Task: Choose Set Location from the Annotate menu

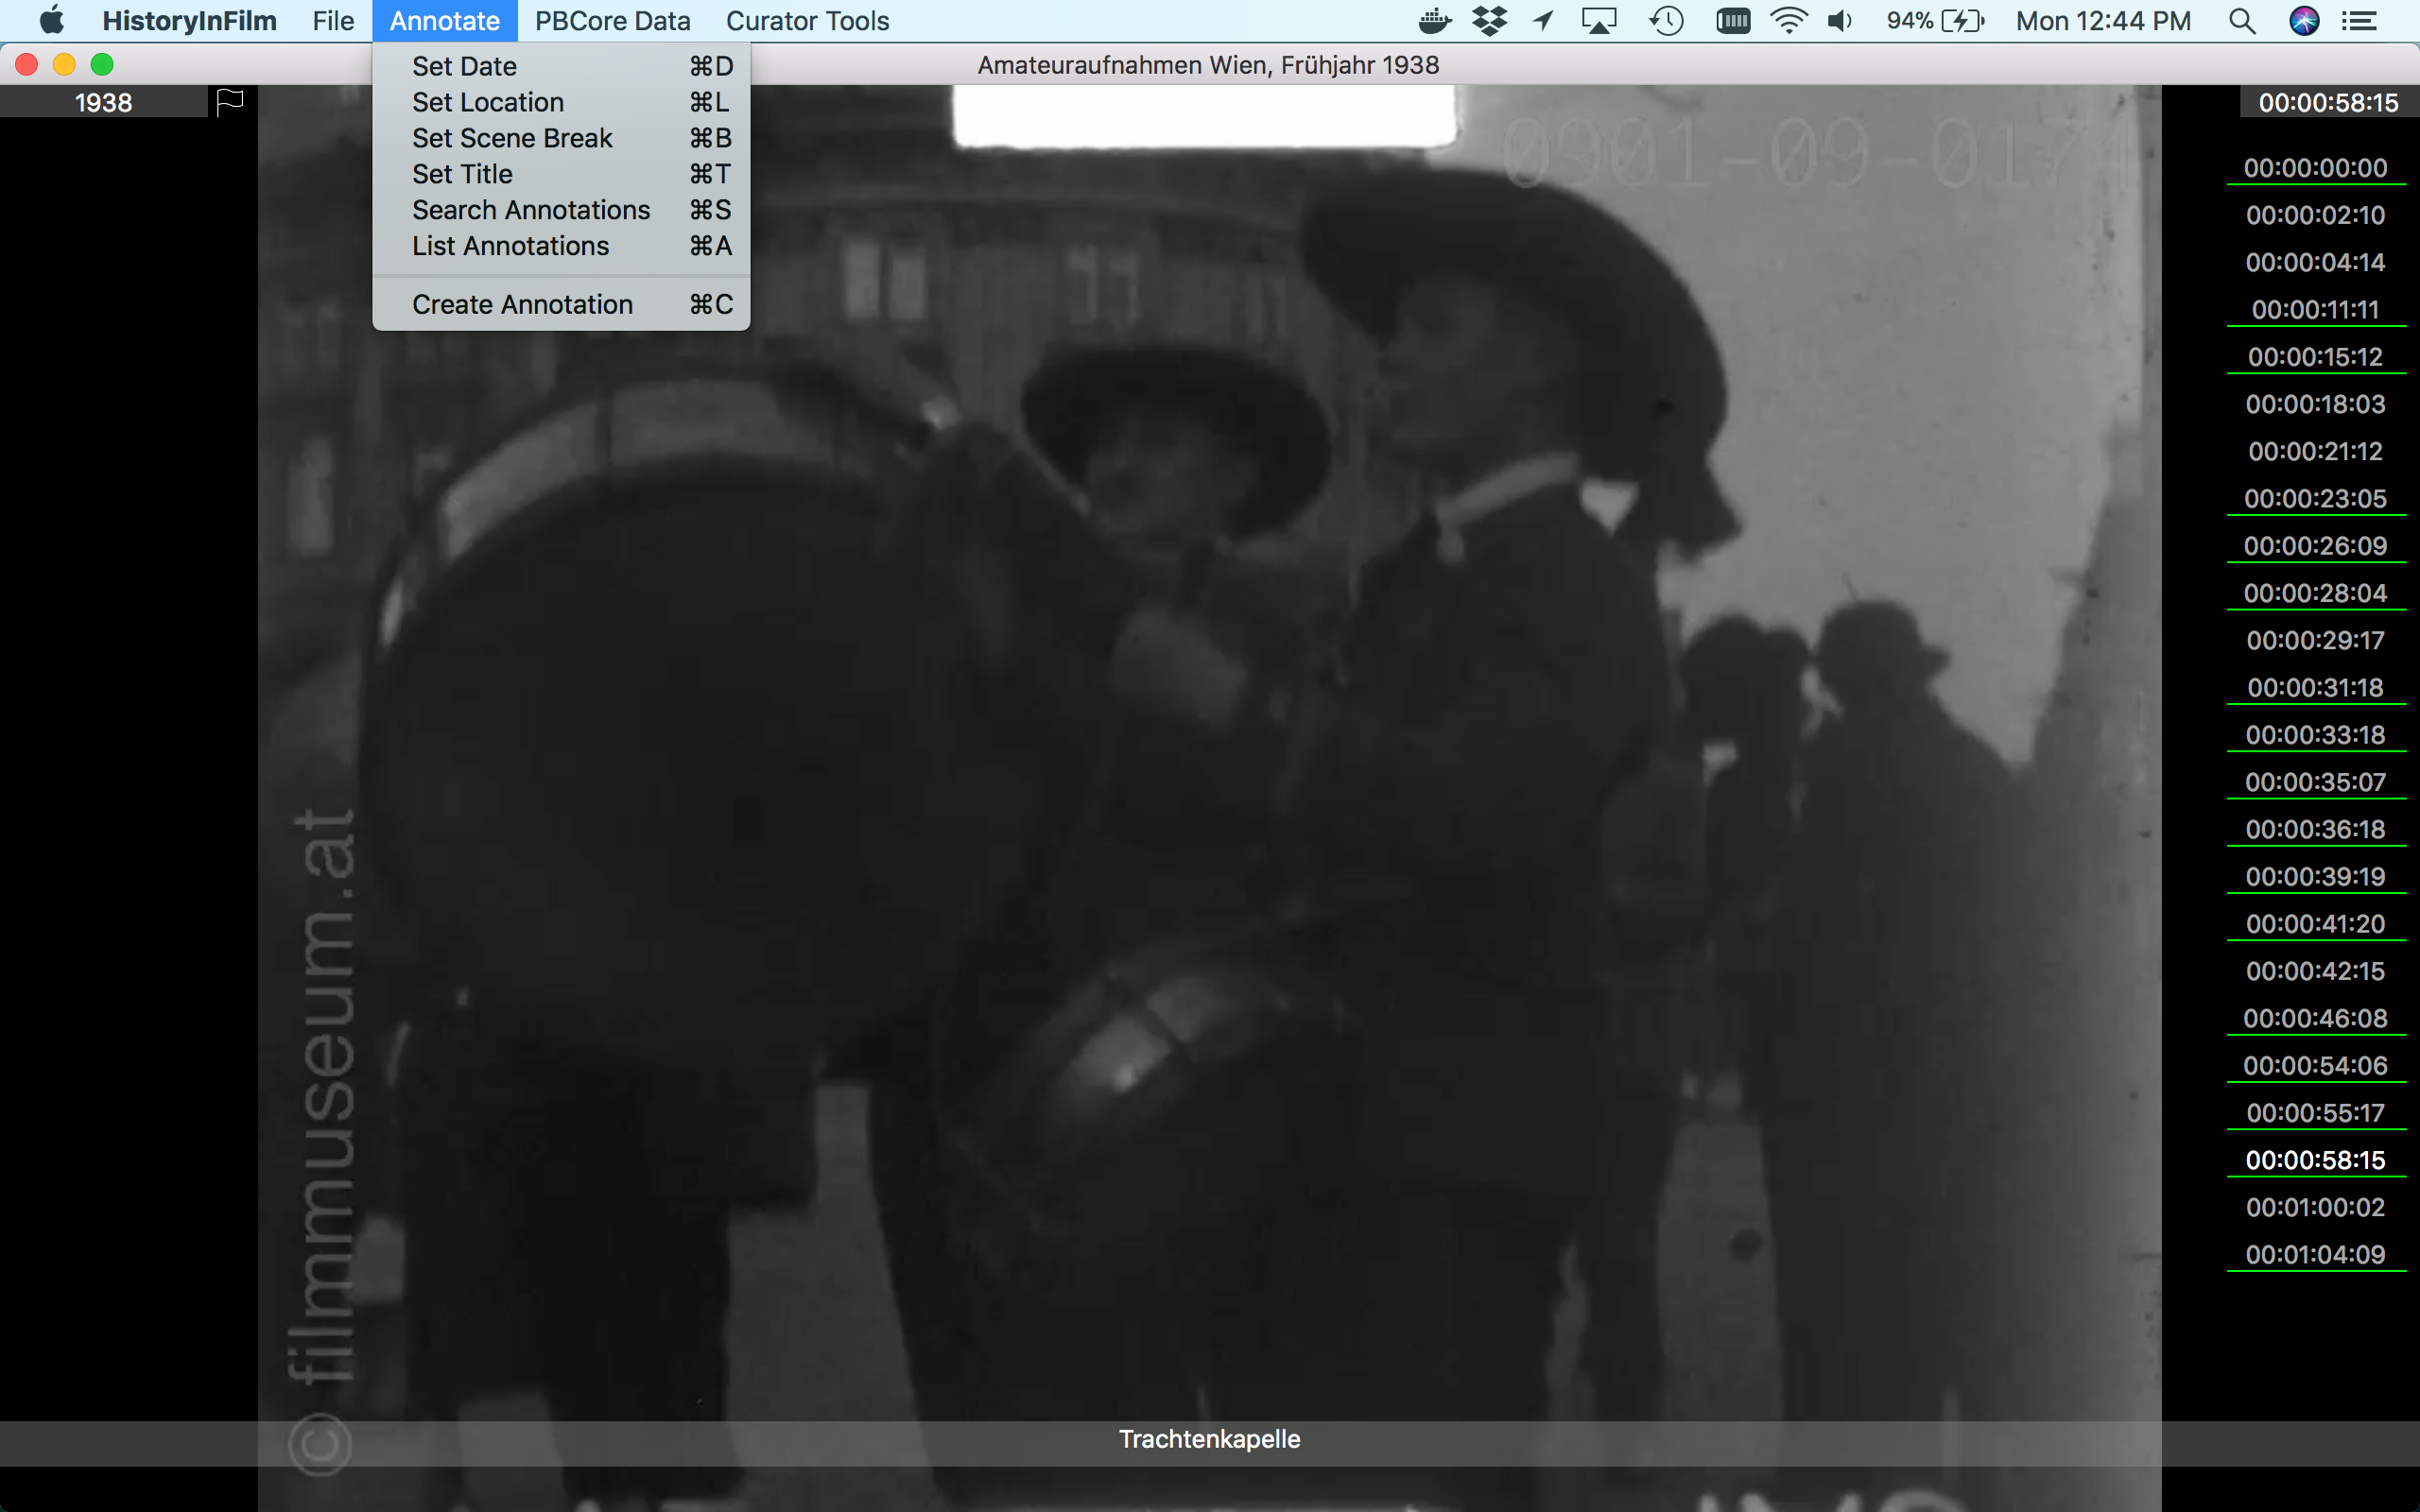Action: 487,101
